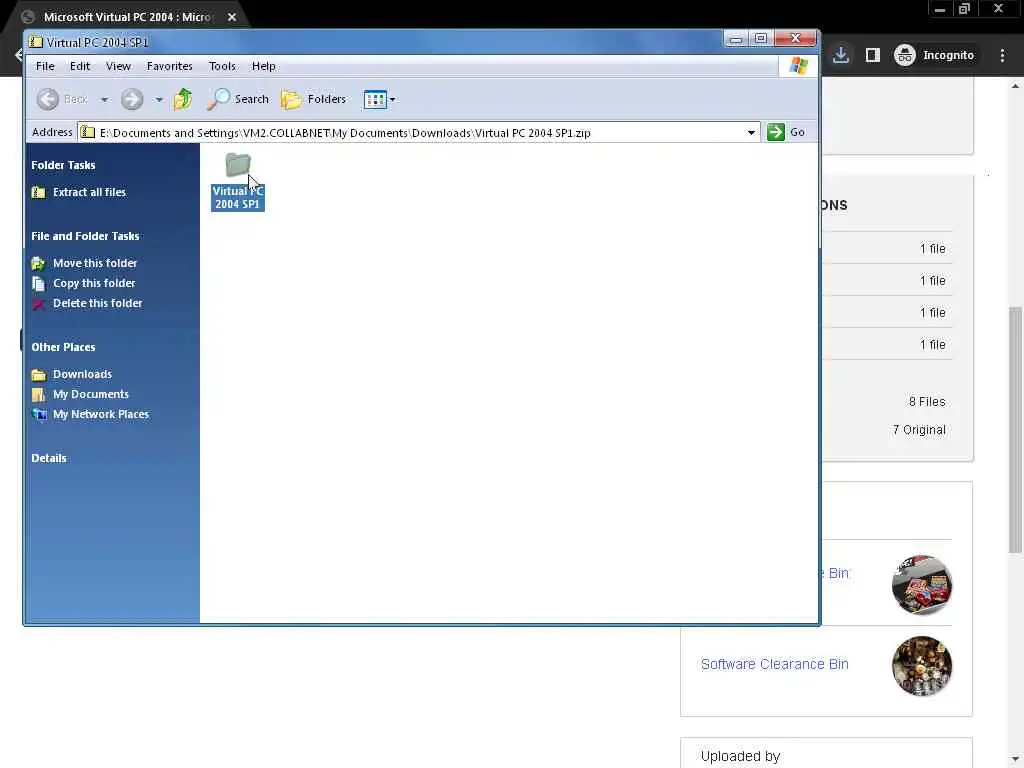Click the zip folder icon in address bar

(87, 133)
